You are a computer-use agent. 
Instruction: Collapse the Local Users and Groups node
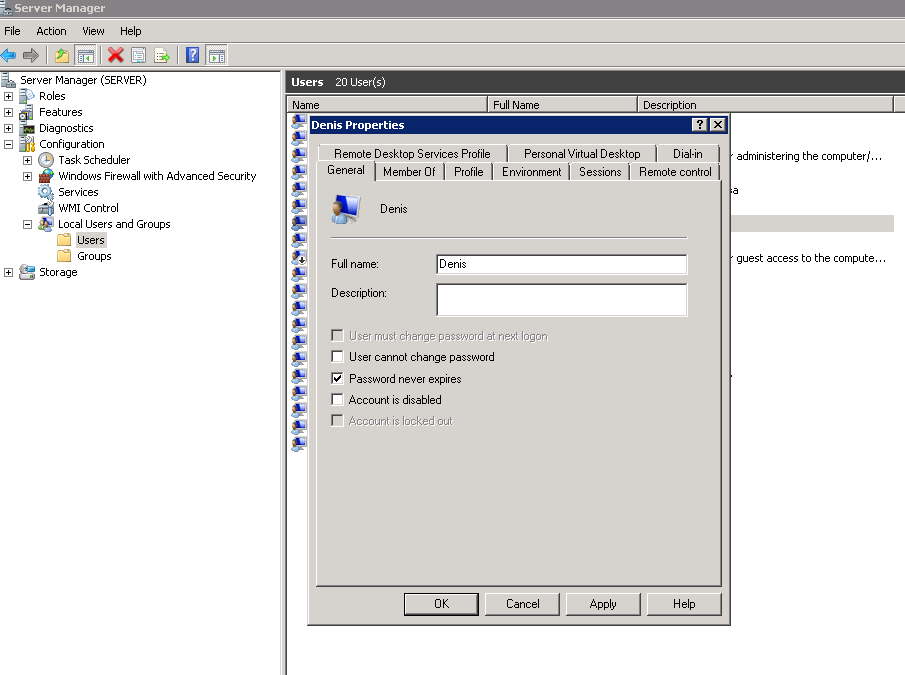tap(27, 224)
